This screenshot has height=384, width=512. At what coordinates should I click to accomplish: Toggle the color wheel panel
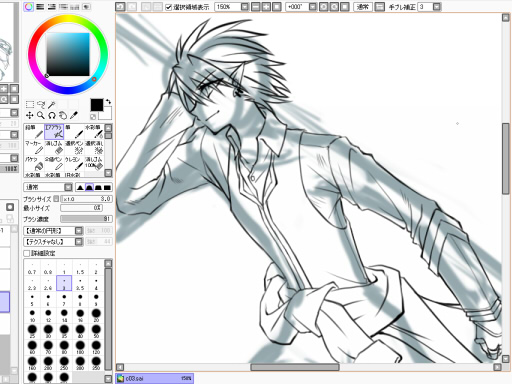(29, 7)
